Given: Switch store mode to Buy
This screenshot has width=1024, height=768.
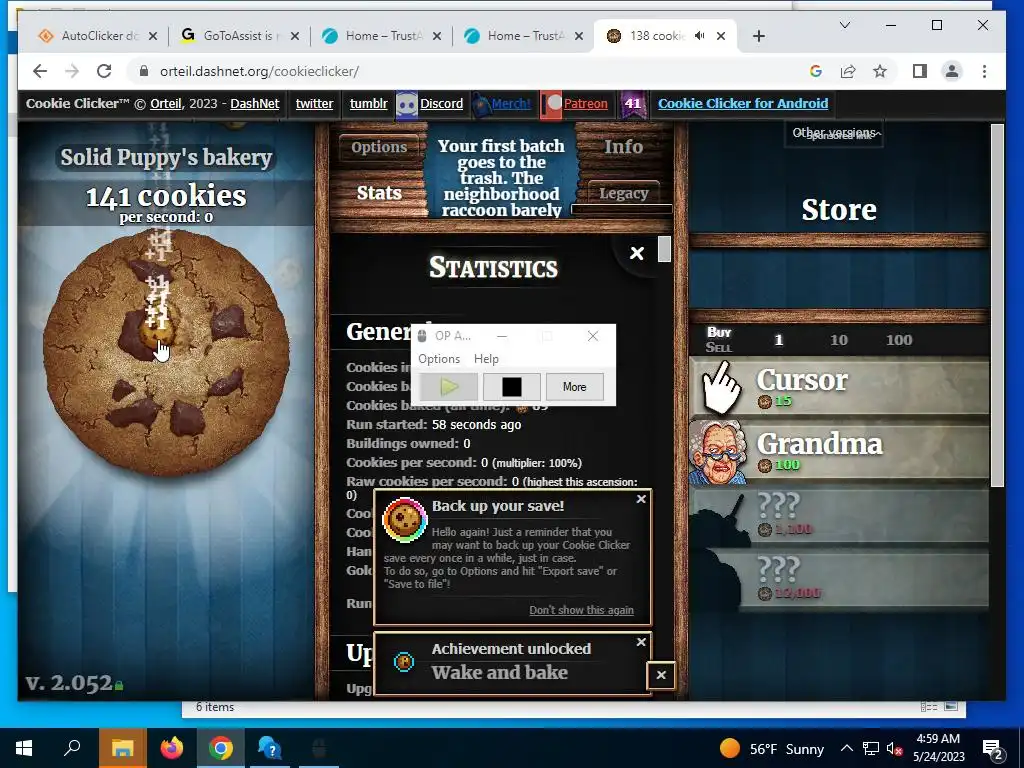Looking at the screenshot, I should [x=718, y=332].
